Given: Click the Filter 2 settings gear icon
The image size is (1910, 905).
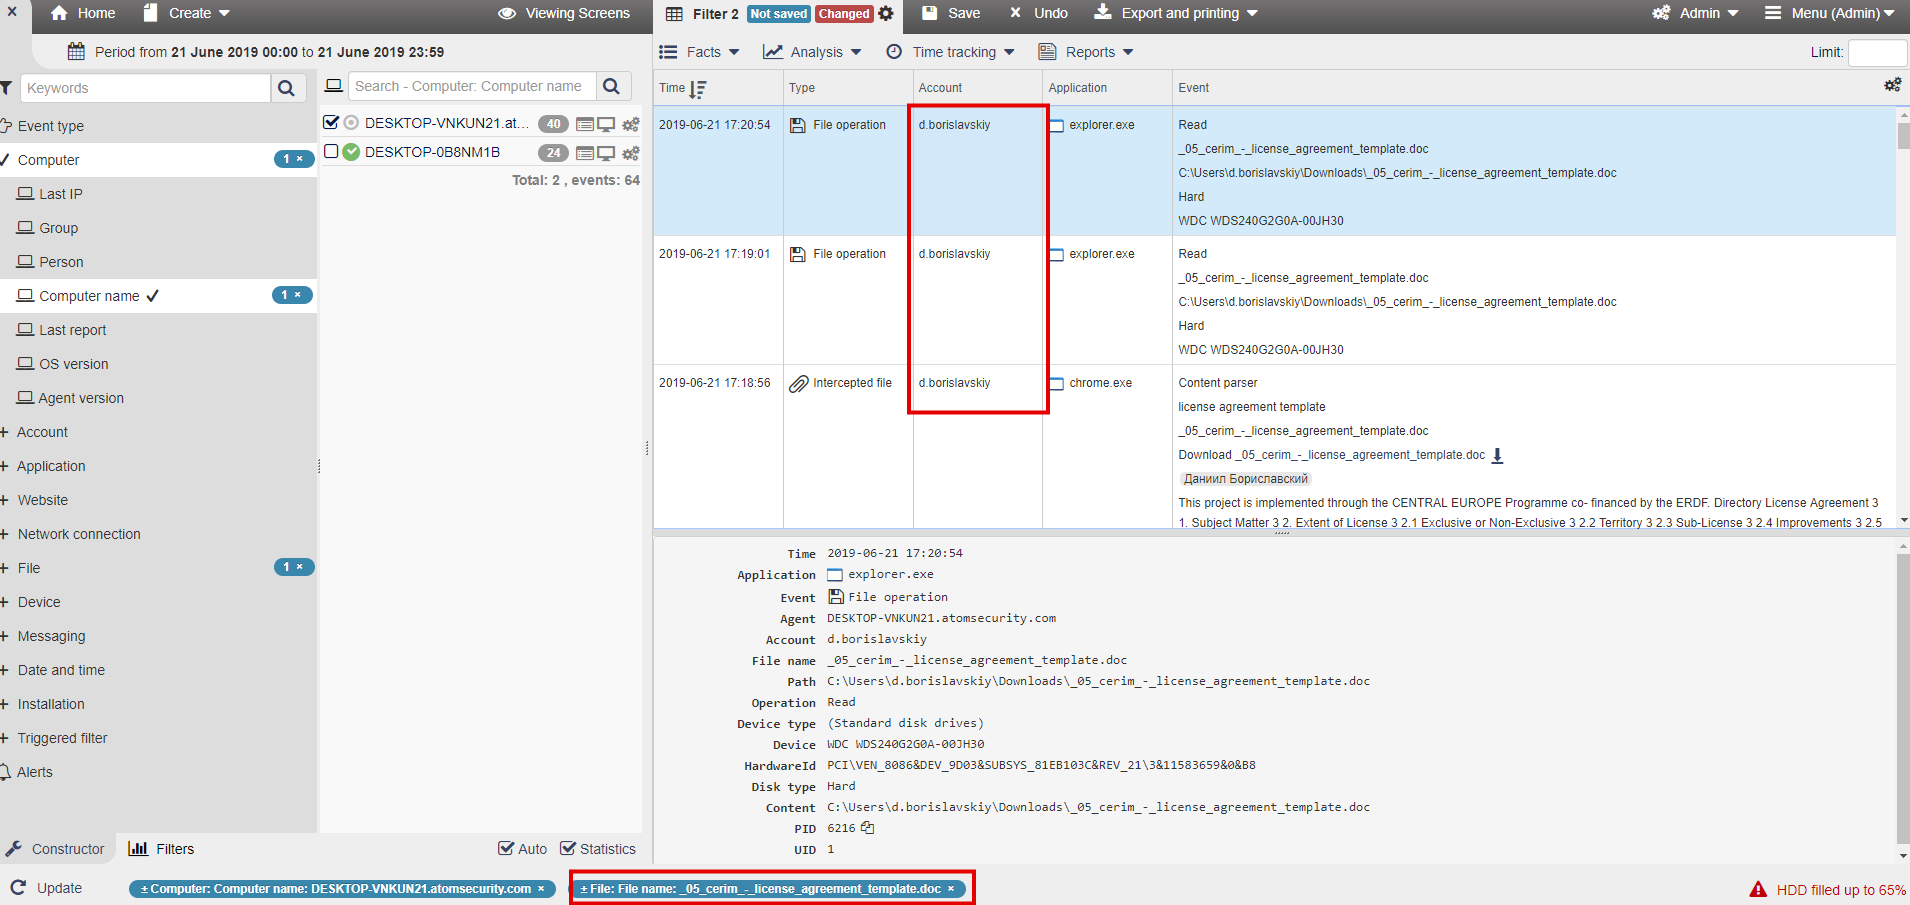Looking at the screenshot, I should pos(886,14).
